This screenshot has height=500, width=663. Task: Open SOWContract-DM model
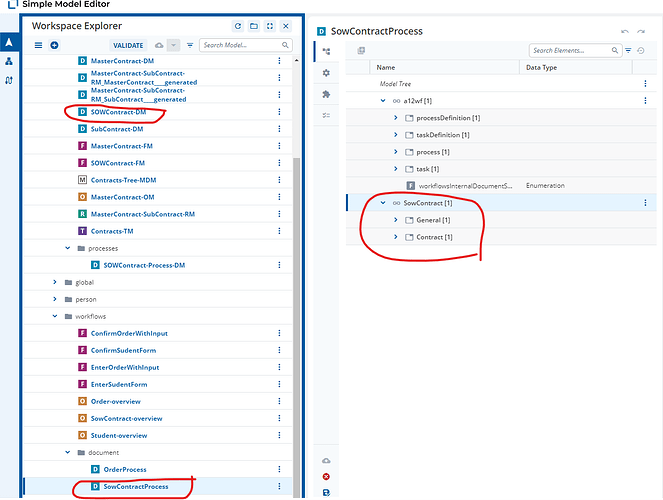tap(118, 112)
